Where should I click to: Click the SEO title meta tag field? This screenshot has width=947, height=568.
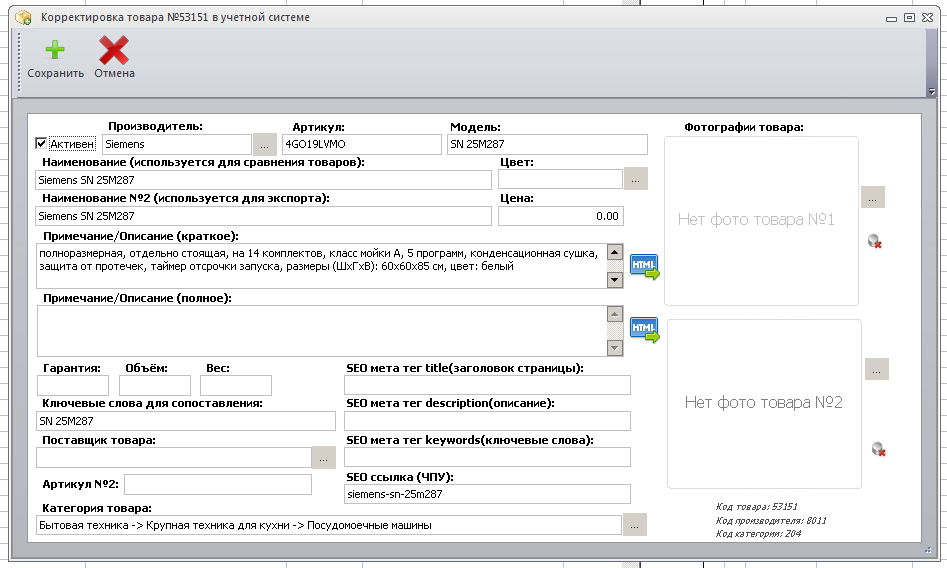(x=487, y=385)
